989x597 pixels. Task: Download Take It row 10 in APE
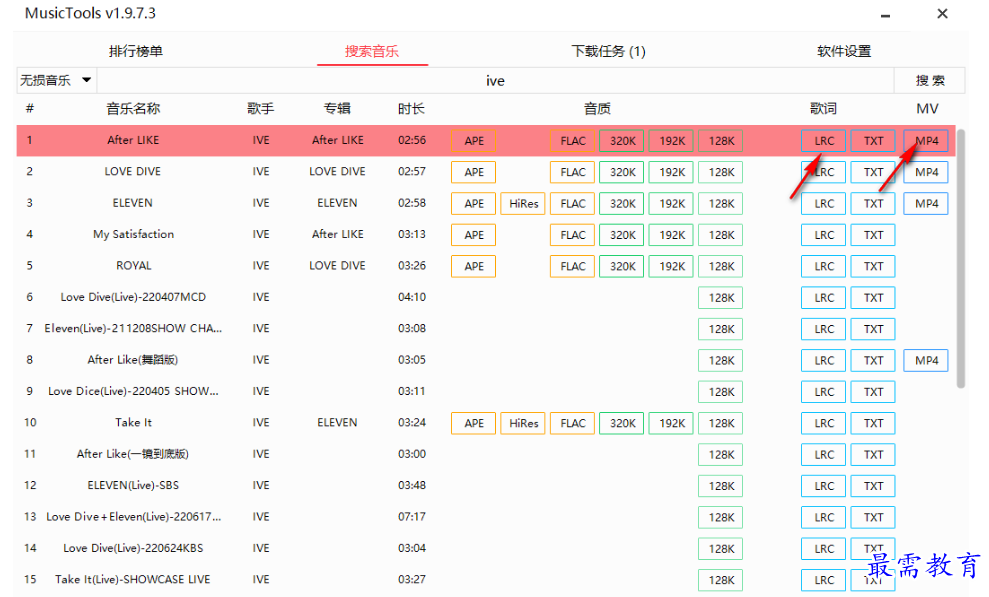coord(474,423)
